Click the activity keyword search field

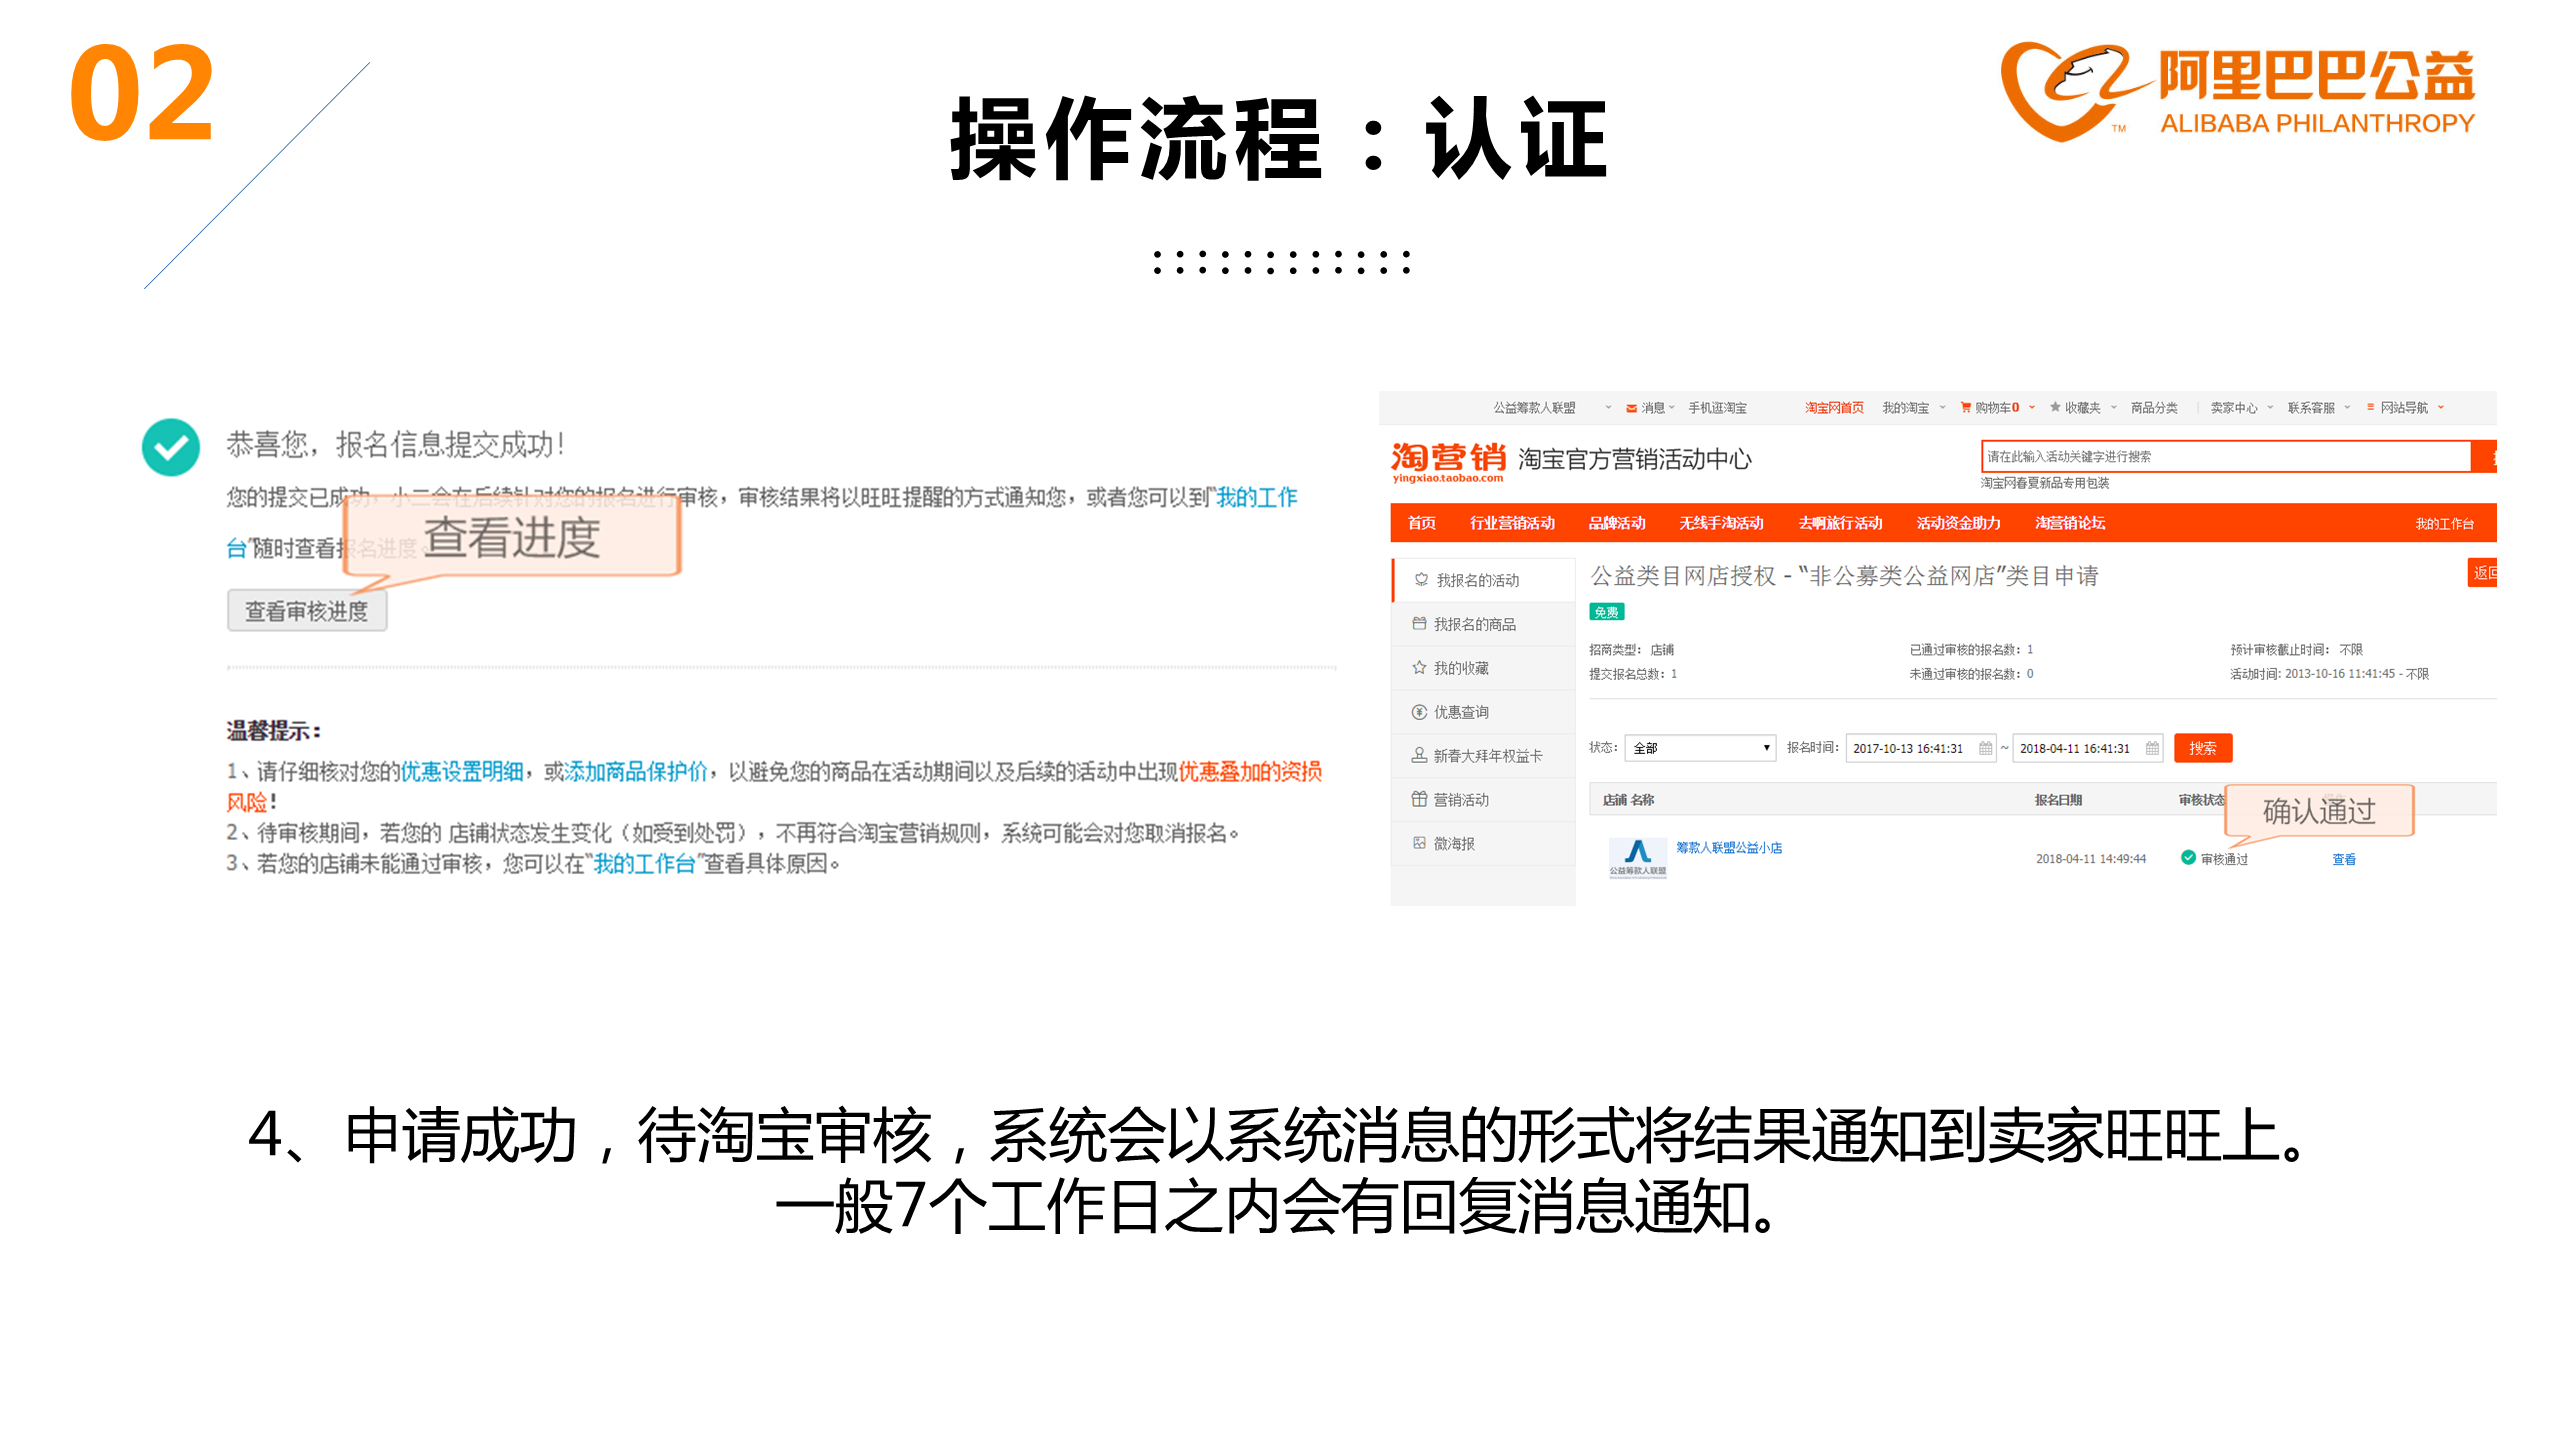2225,457
